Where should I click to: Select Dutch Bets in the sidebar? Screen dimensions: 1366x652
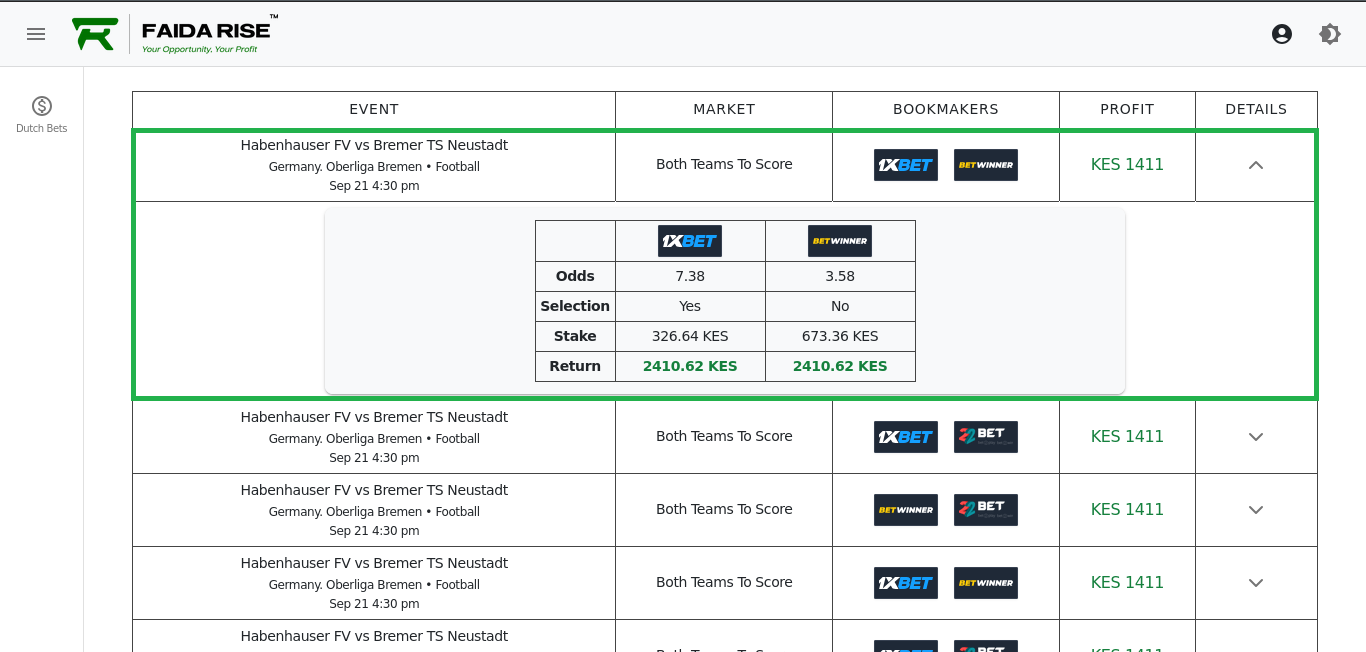(x=41, y=112)
